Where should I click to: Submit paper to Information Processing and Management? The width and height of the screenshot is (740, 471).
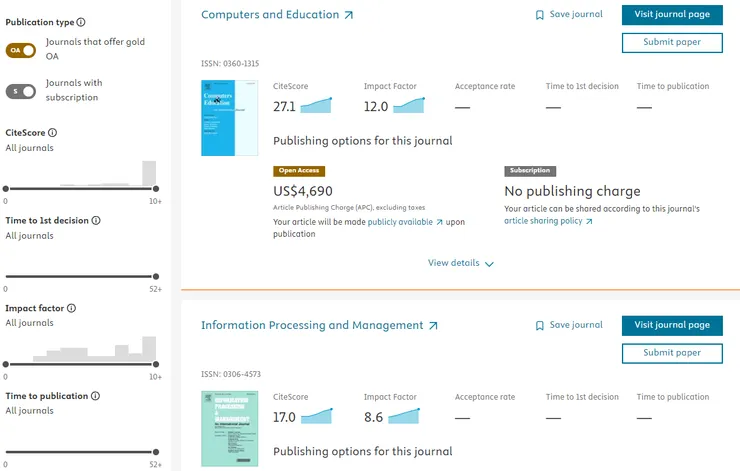672,353
